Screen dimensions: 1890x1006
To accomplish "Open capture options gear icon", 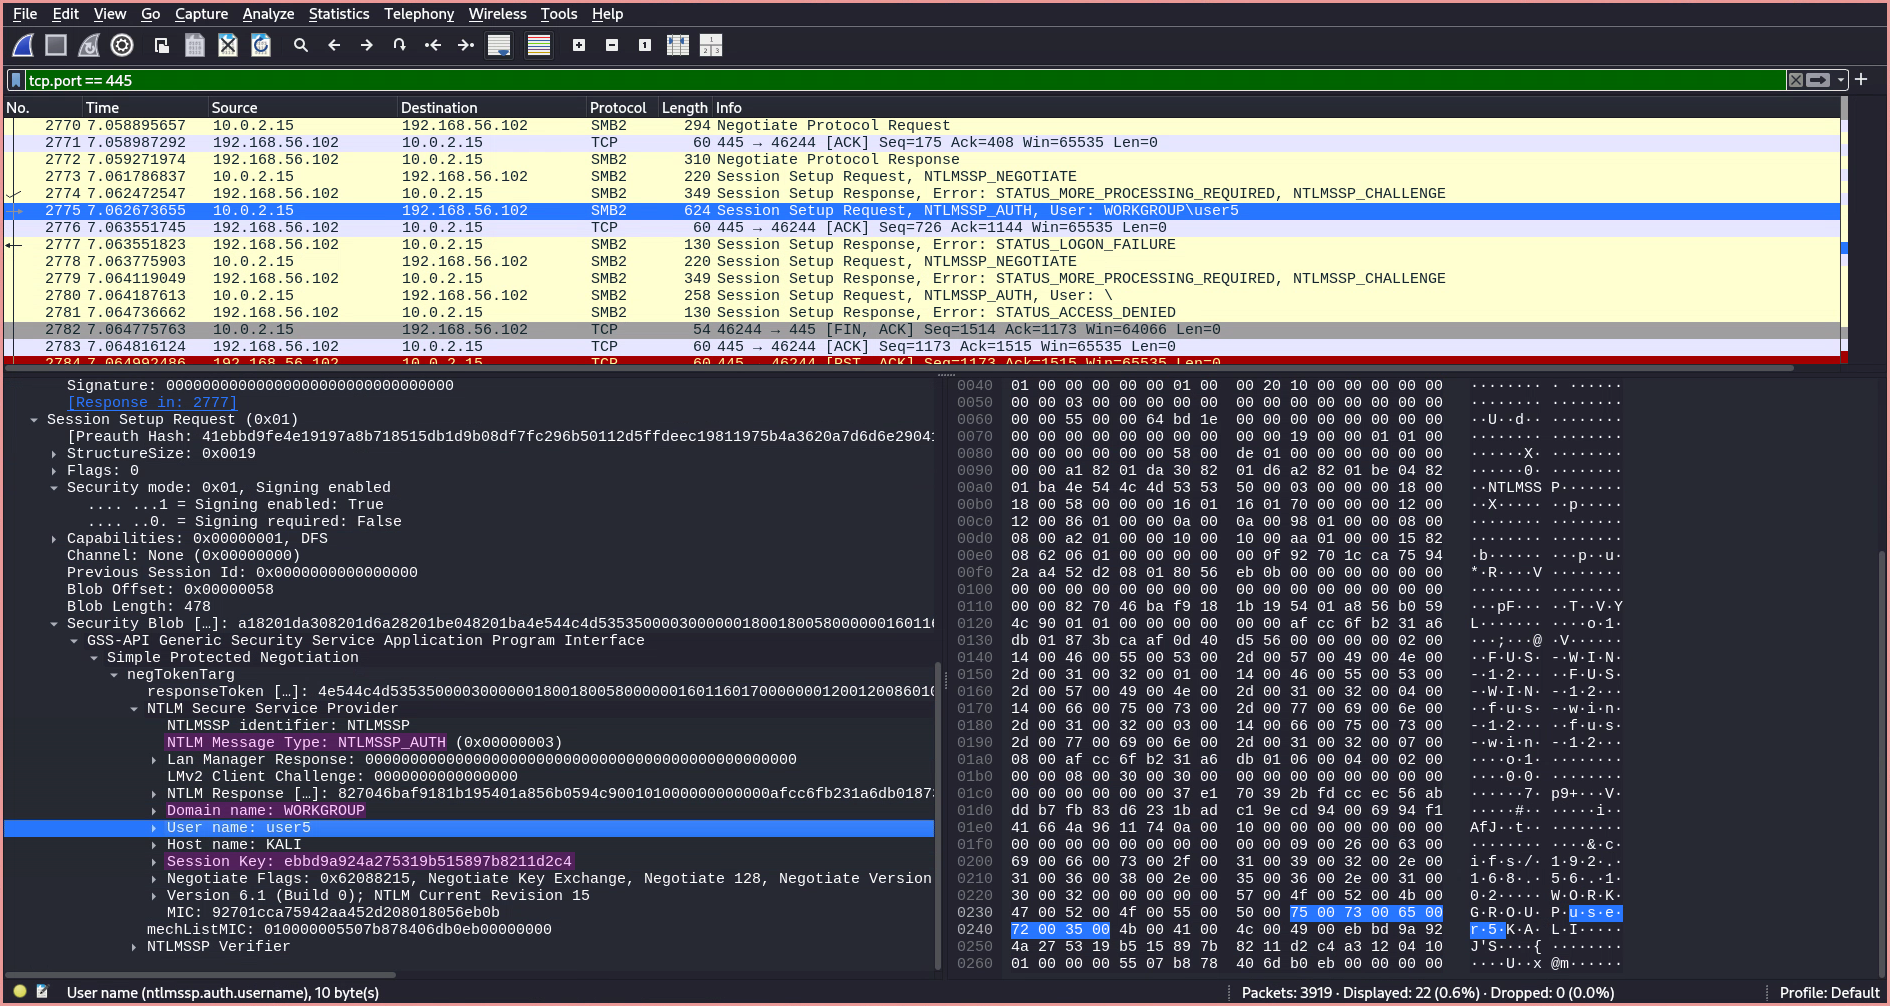I will point(122,45).
